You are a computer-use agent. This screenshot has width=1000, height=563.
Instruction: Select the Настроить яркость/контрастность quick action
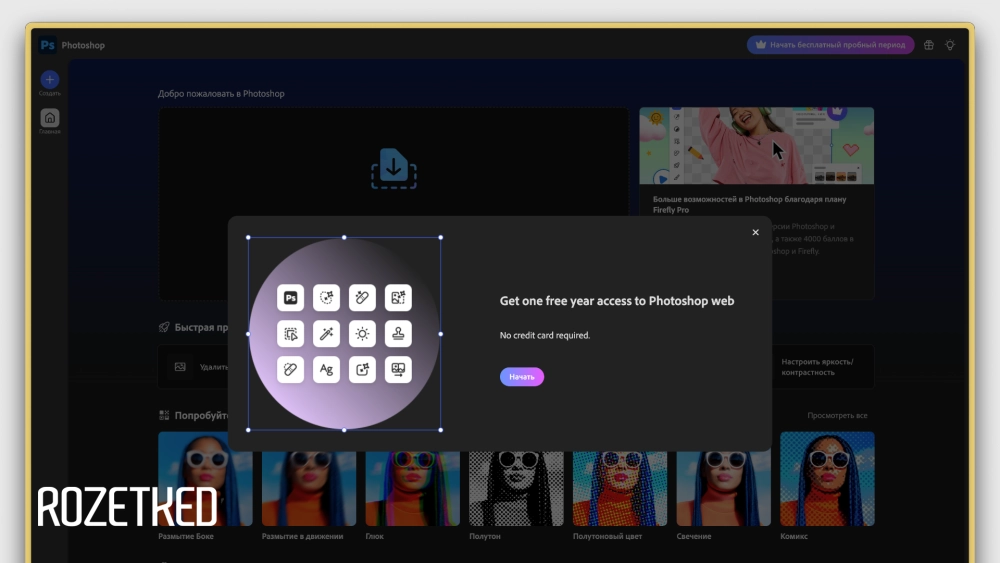[x=817, y=367]
